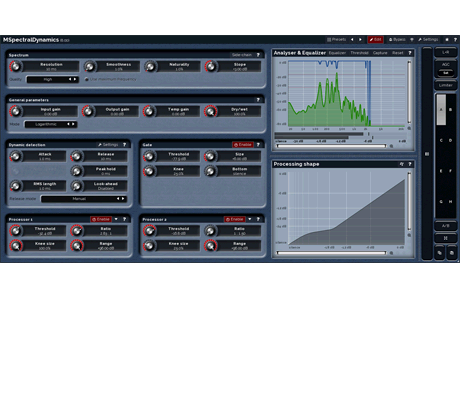This screenshot has height=416, width=460.
Task: Click the Processor 2 Ratio knob
Action: tap(210, 231)
